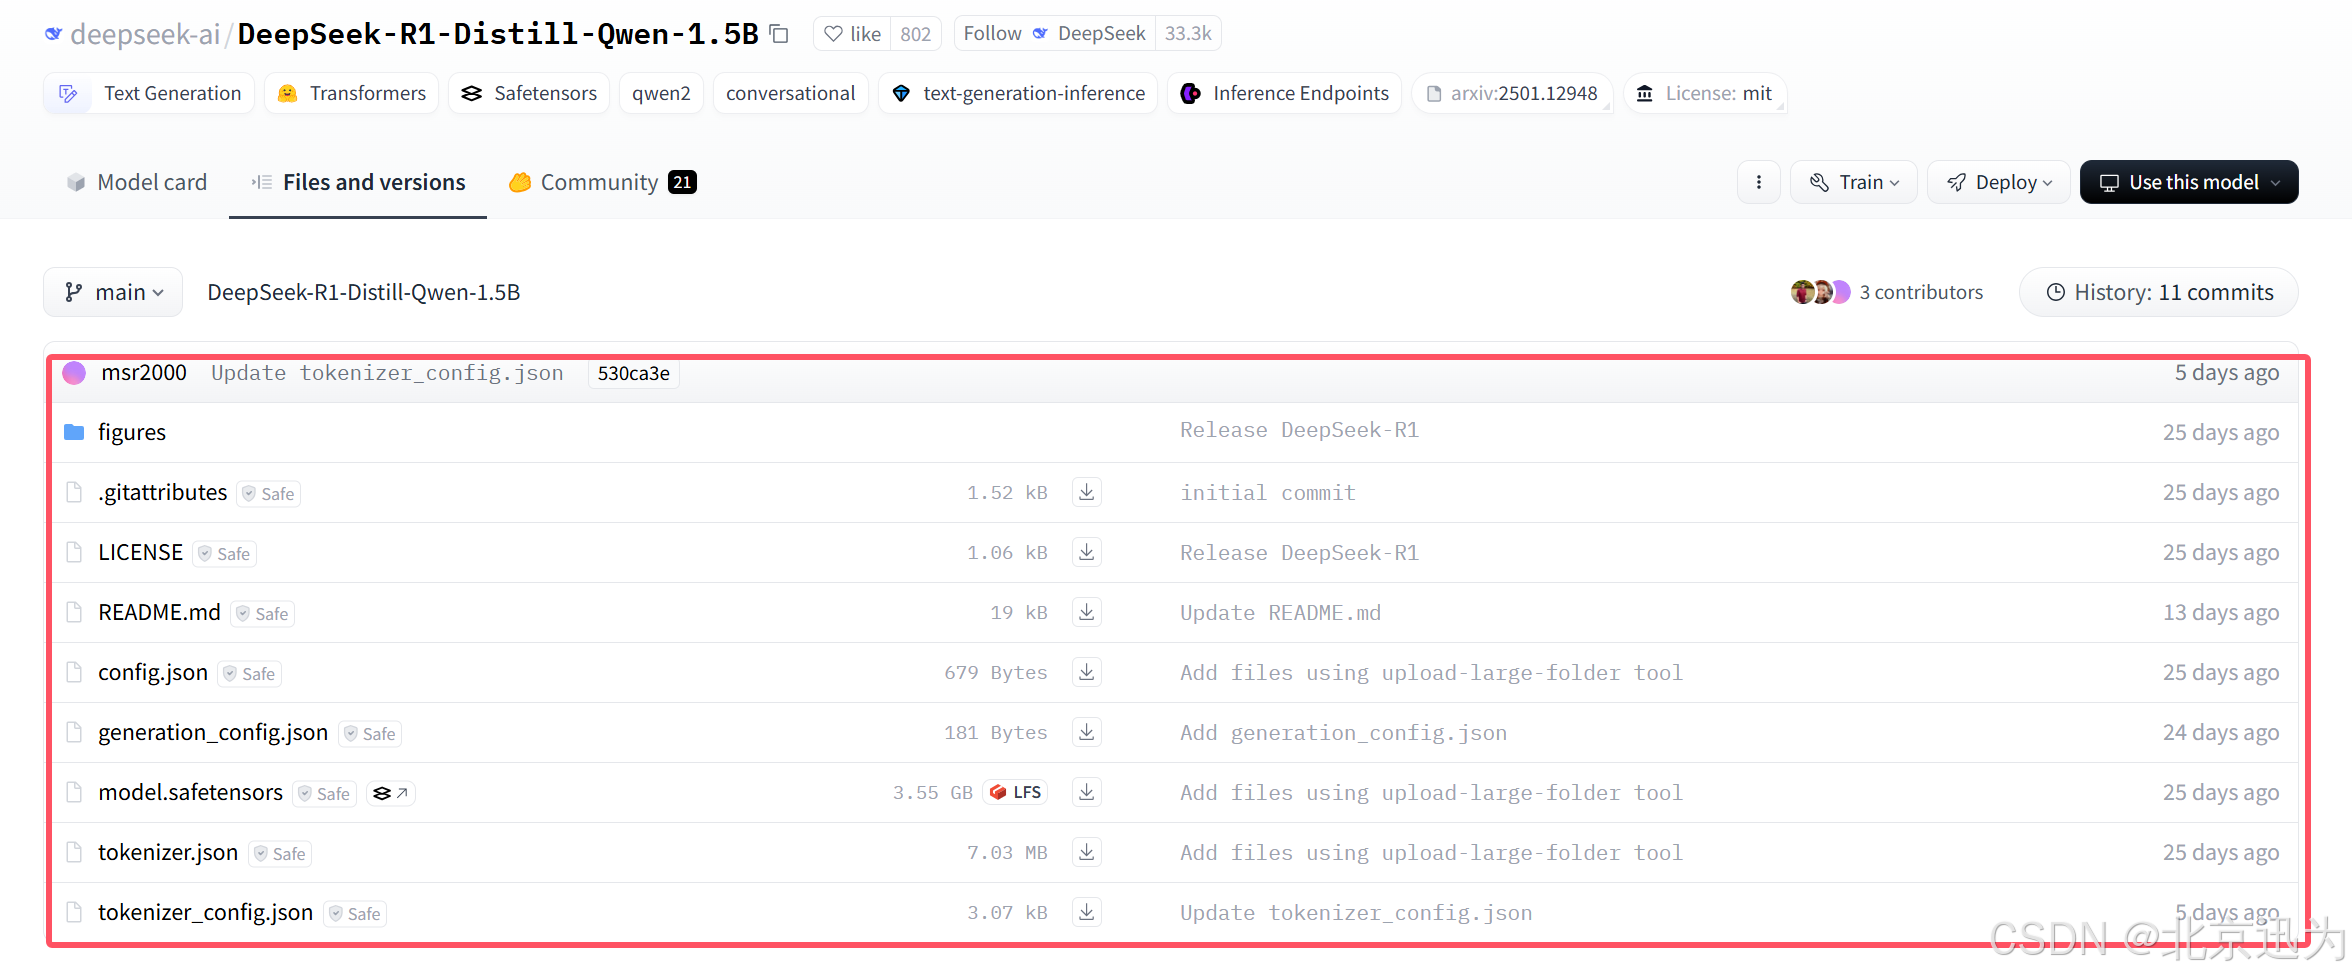Viewport: 2352px width, 978px height.
Task: Select the conversational tag
Action: click(x=790, y=93)
